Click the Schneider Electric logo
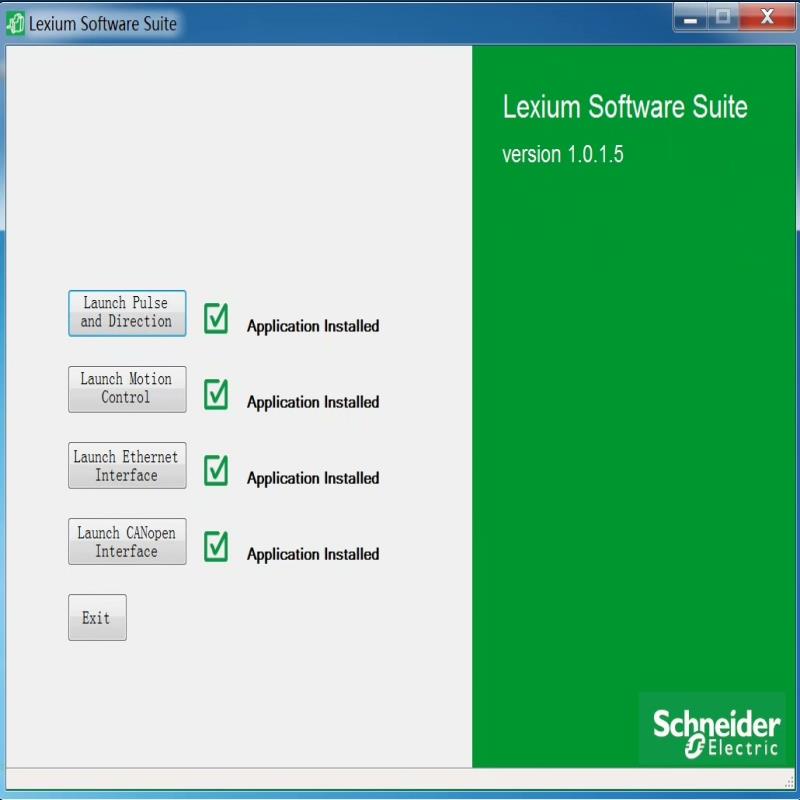The width and height of the screenshot is (800, 800). click(715, 732)
